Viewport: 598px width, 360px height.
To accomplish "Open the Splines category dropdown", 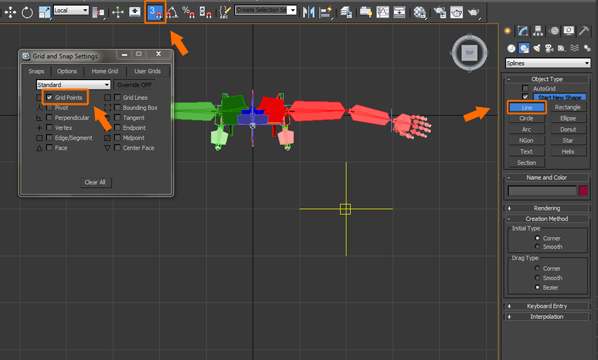I will tap(548, 63).
